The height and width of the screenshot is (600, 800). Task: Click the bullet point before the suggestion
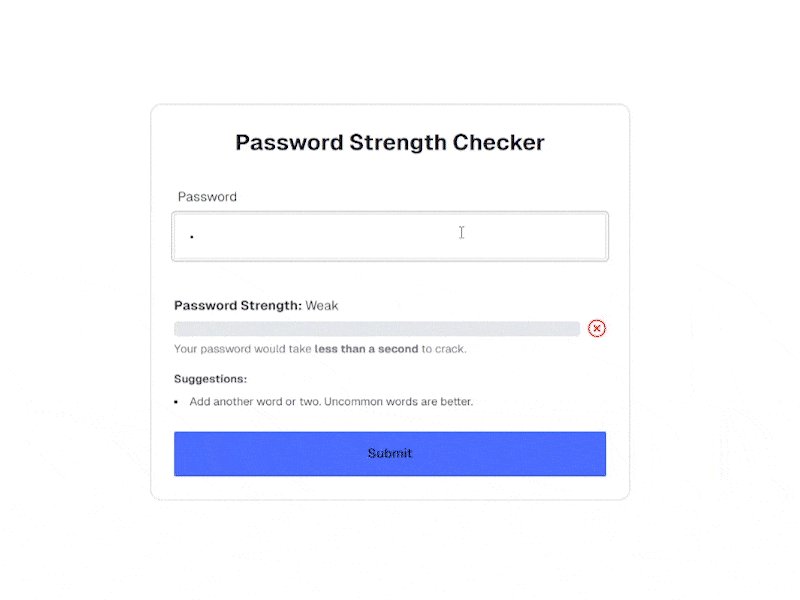coord(178,401)
